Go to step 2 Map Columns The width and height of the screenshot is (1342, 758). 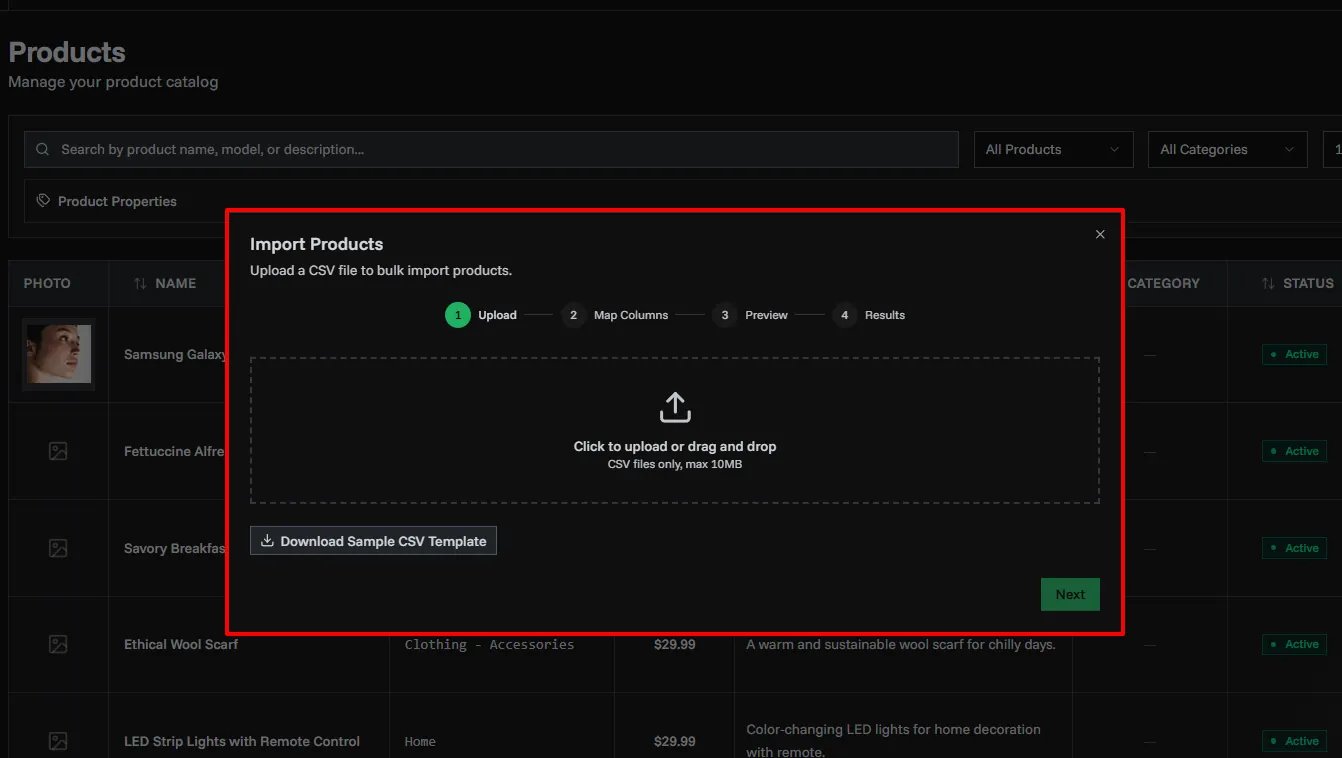coord(573,315)
